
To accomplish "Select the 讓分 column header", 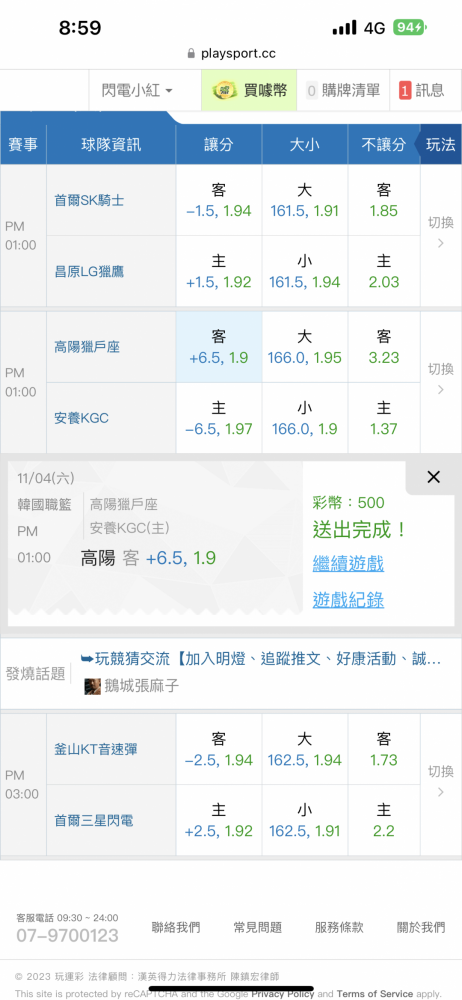I will pos(219,145).
